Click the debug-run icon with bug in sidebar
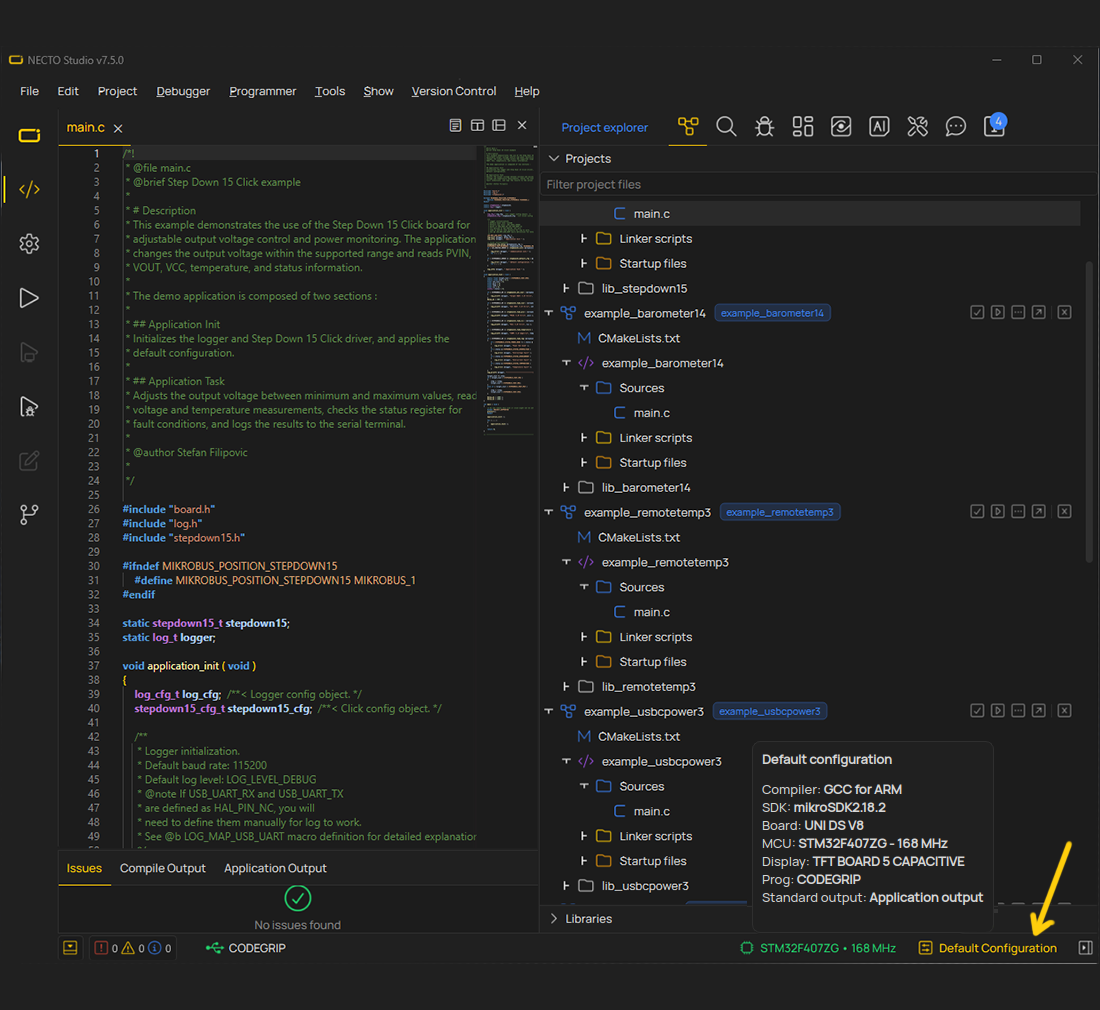The height and width of the screenshot is (1010, 1100). pos(29,407)
